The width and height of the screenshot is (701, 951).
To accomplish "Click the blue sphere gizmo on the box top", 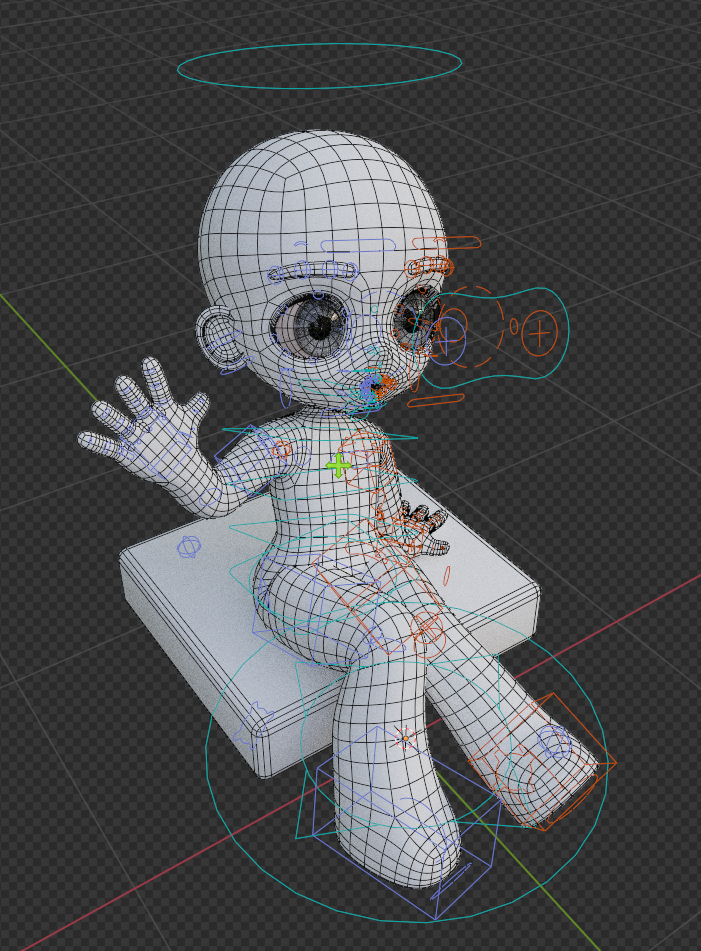I will pyautogui.click(x=189, y=547).
